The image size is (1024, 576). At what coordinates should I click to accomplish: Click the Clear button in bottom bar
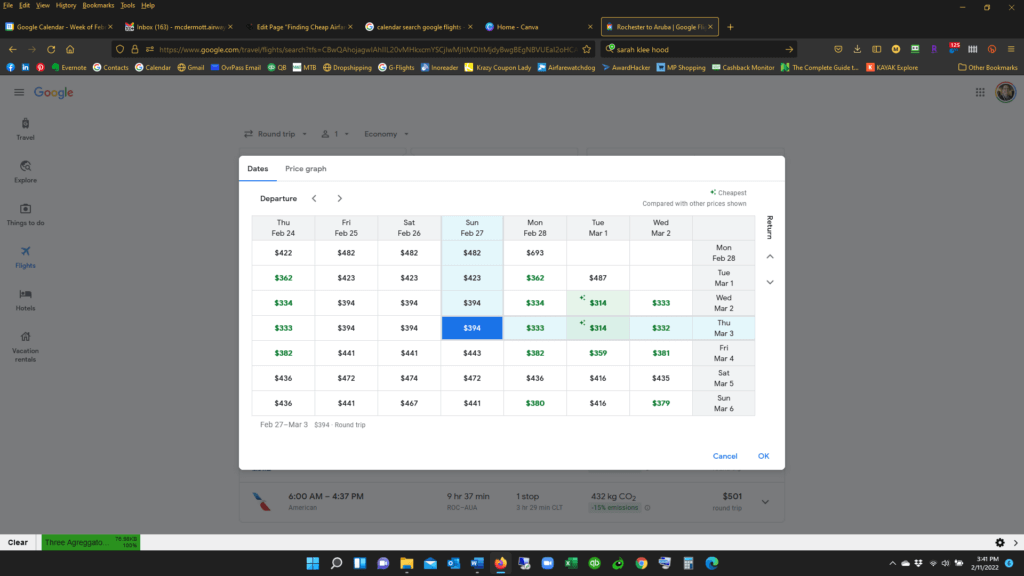click(x=18, y=542)
